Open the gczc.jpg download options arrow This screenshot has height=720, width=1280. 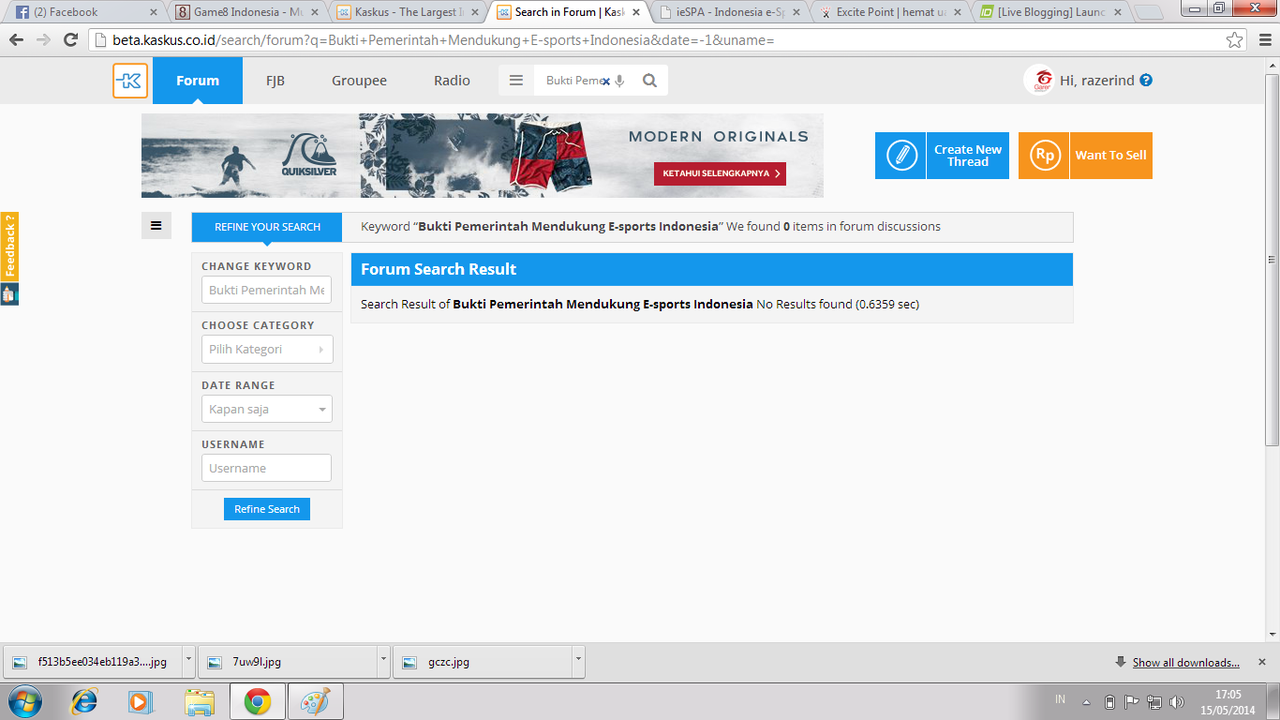578,661
